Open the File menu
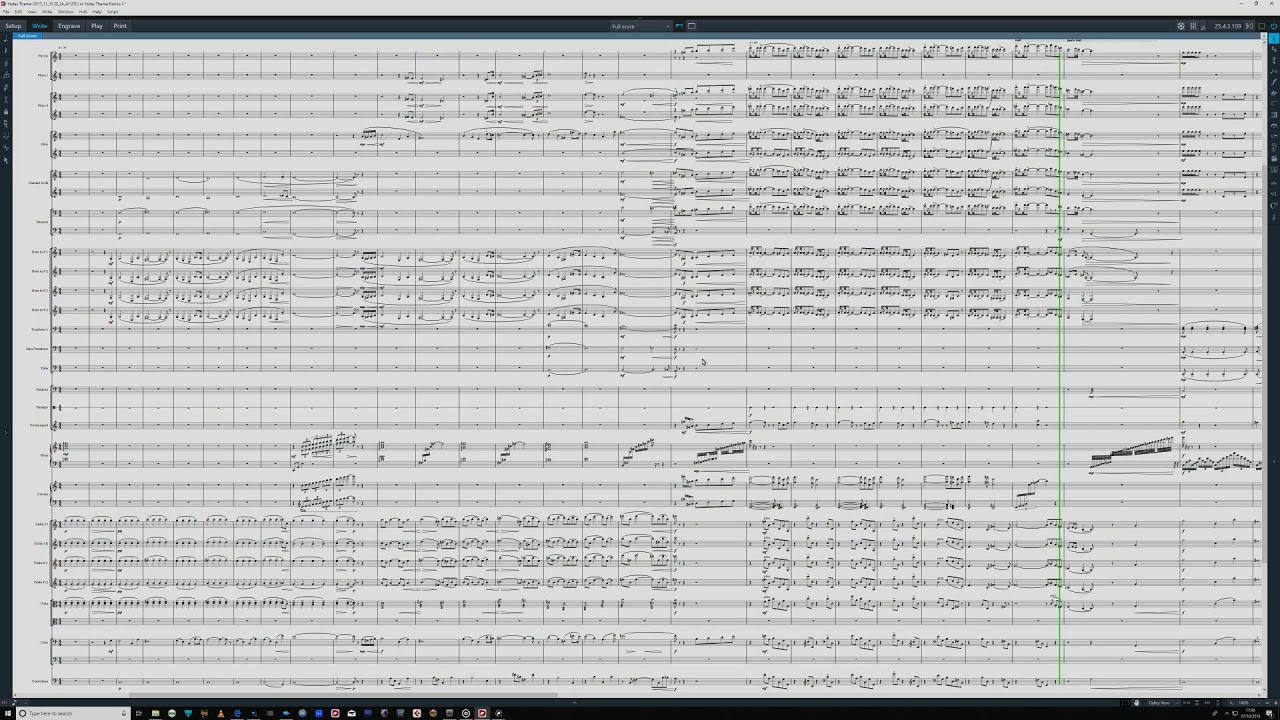Screen dimensions: 1280x720 [x=5, y=12]
